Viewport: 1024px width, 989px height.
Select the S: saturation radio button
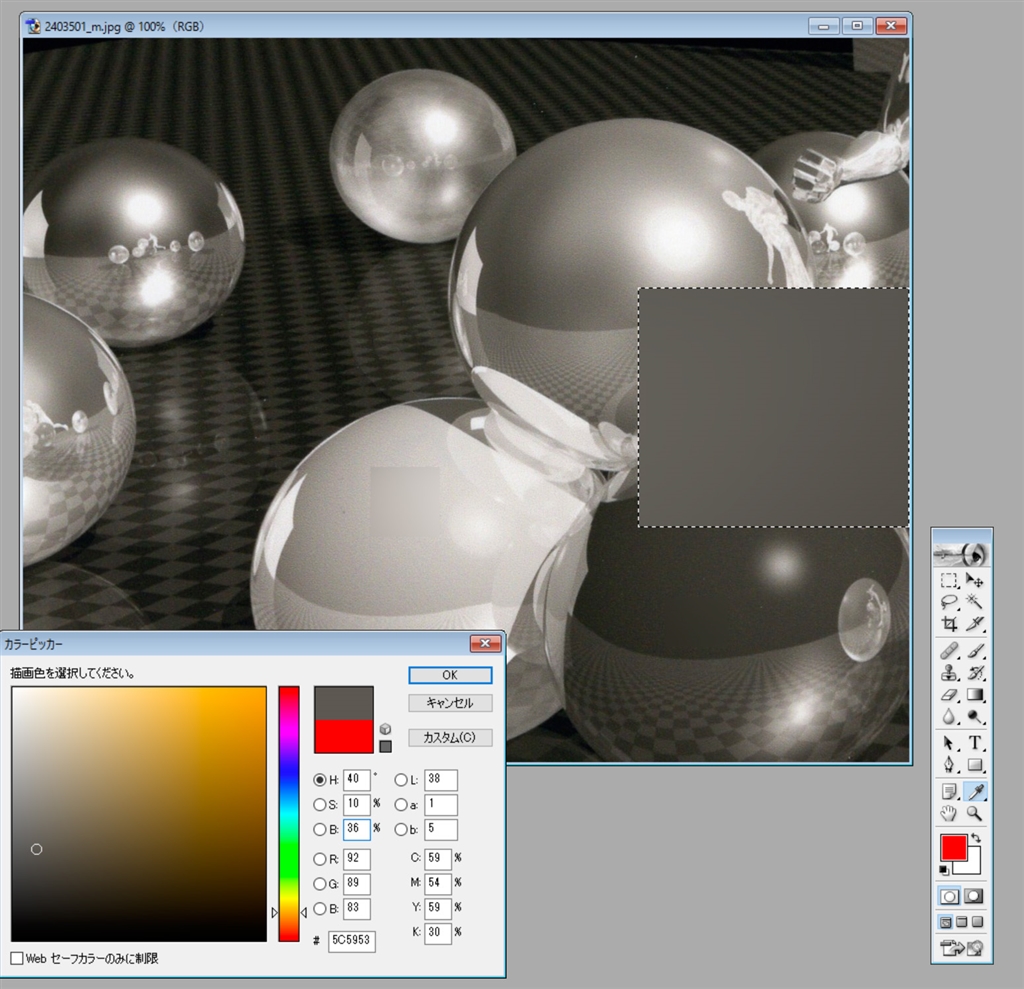click(x=320, y=804)
